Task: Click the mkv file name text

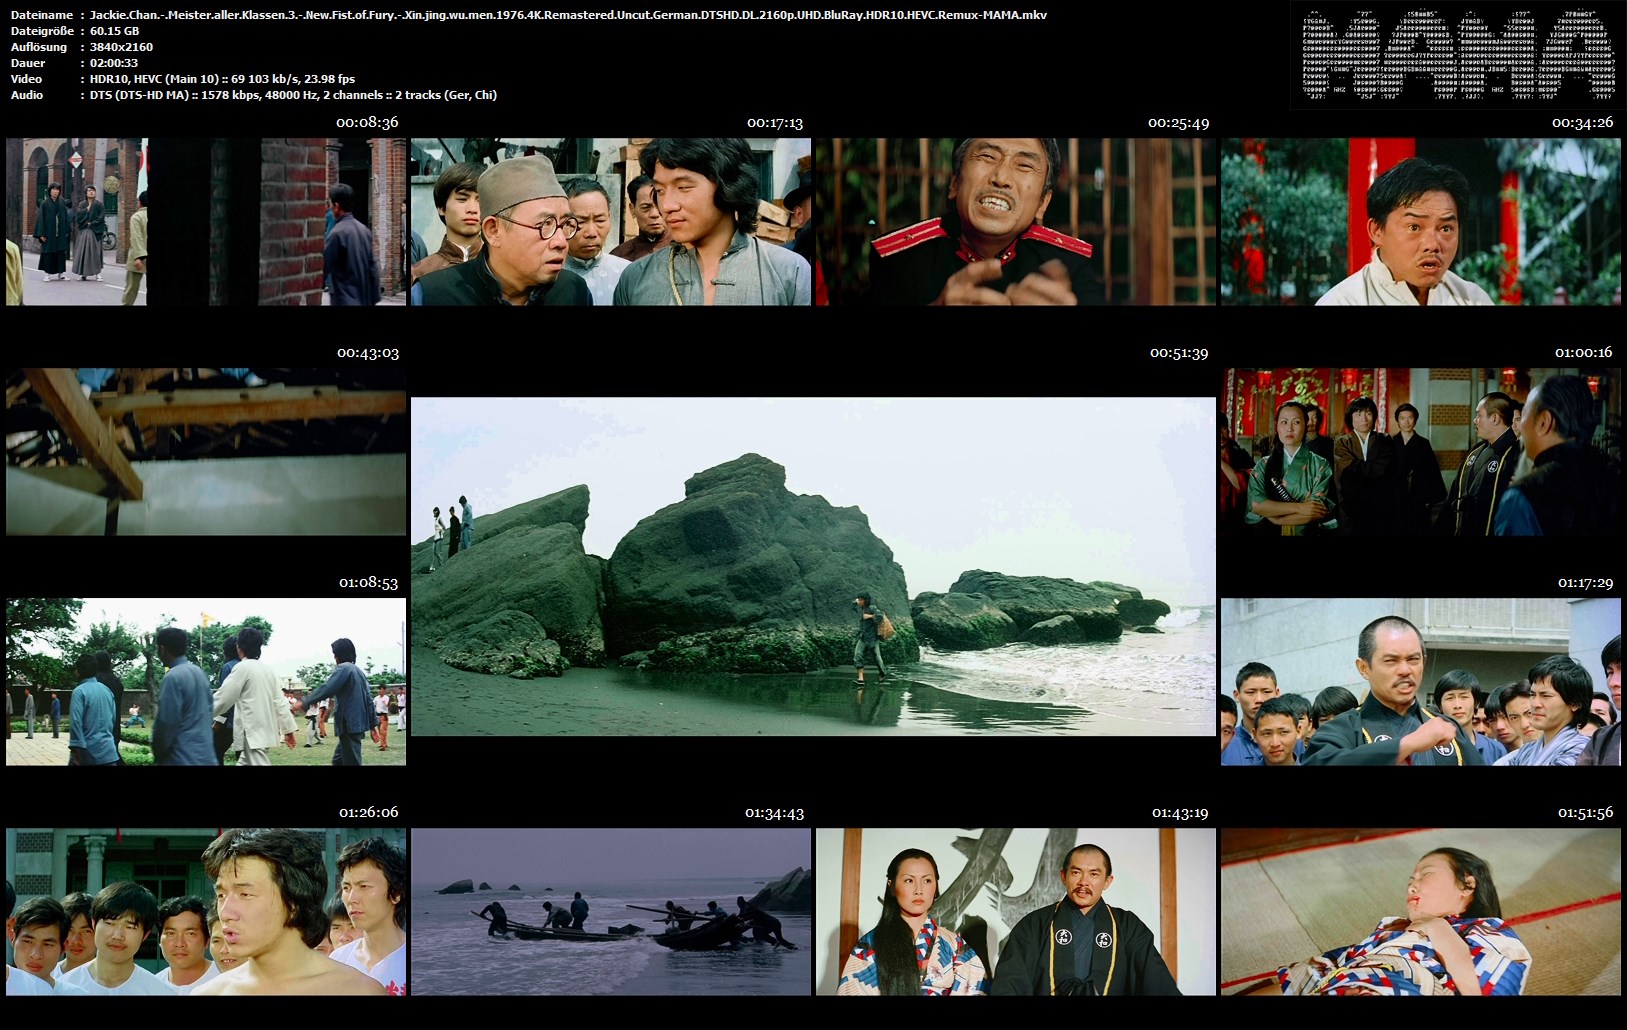Action: (568, 15)
